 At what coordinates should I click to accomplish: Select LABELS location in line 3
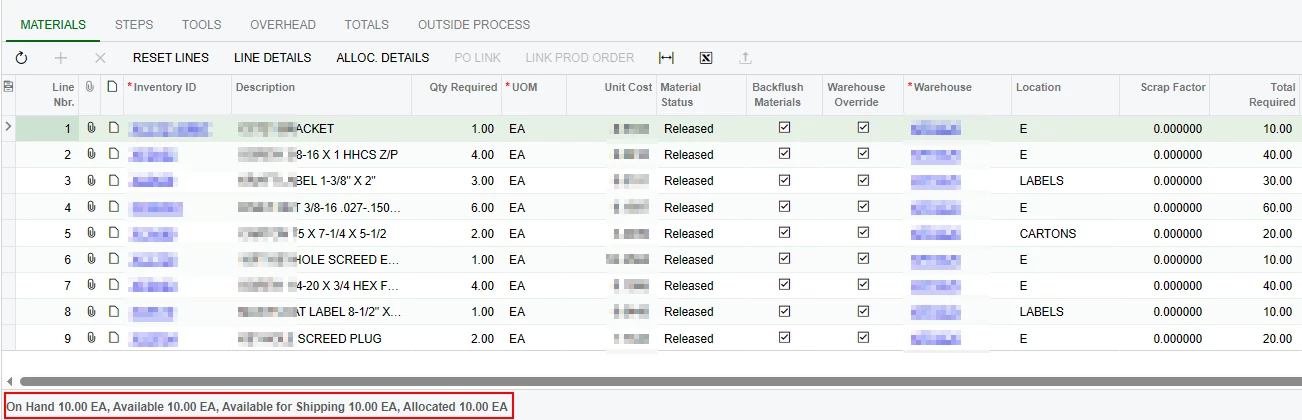tap(1041, 181)
